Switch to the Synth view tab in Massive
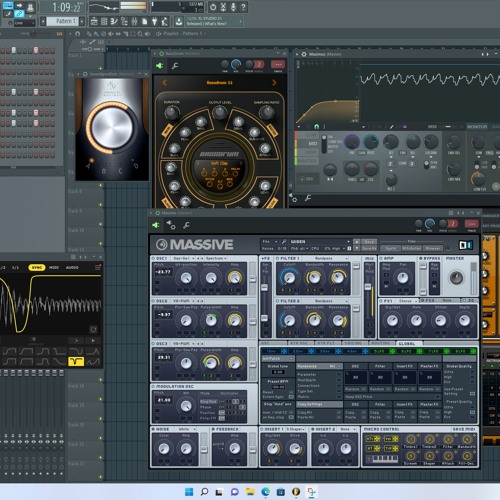 [x=391, y=248]
